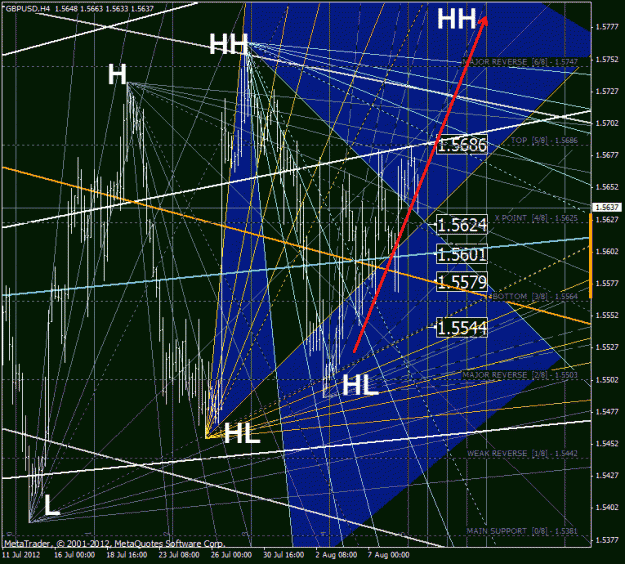
Task: Click price axis value 1.5627
Action: click(607, 220)
